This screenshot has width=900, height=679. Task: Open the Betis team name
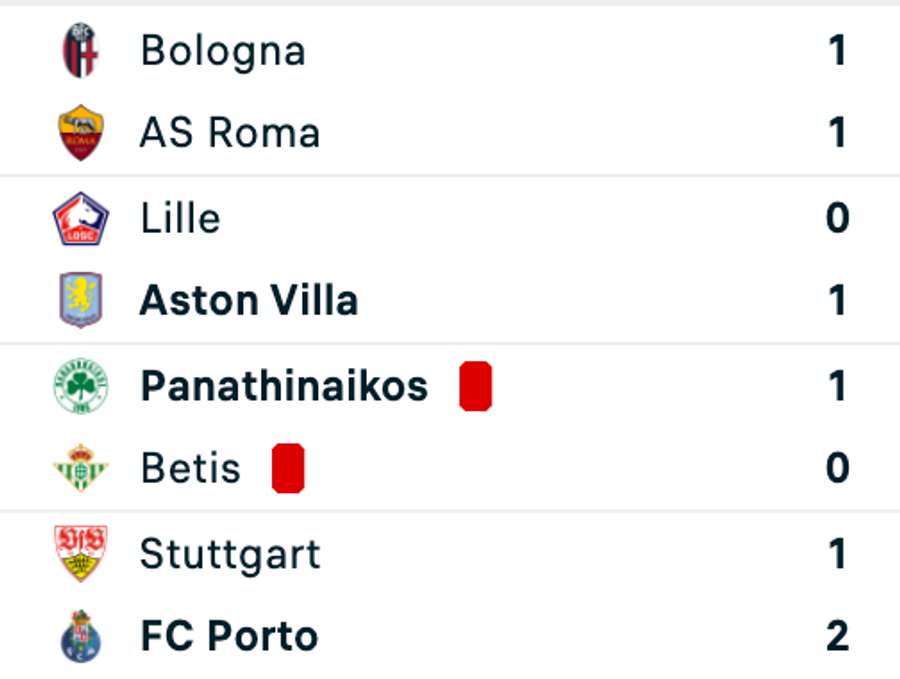(190, 468)
